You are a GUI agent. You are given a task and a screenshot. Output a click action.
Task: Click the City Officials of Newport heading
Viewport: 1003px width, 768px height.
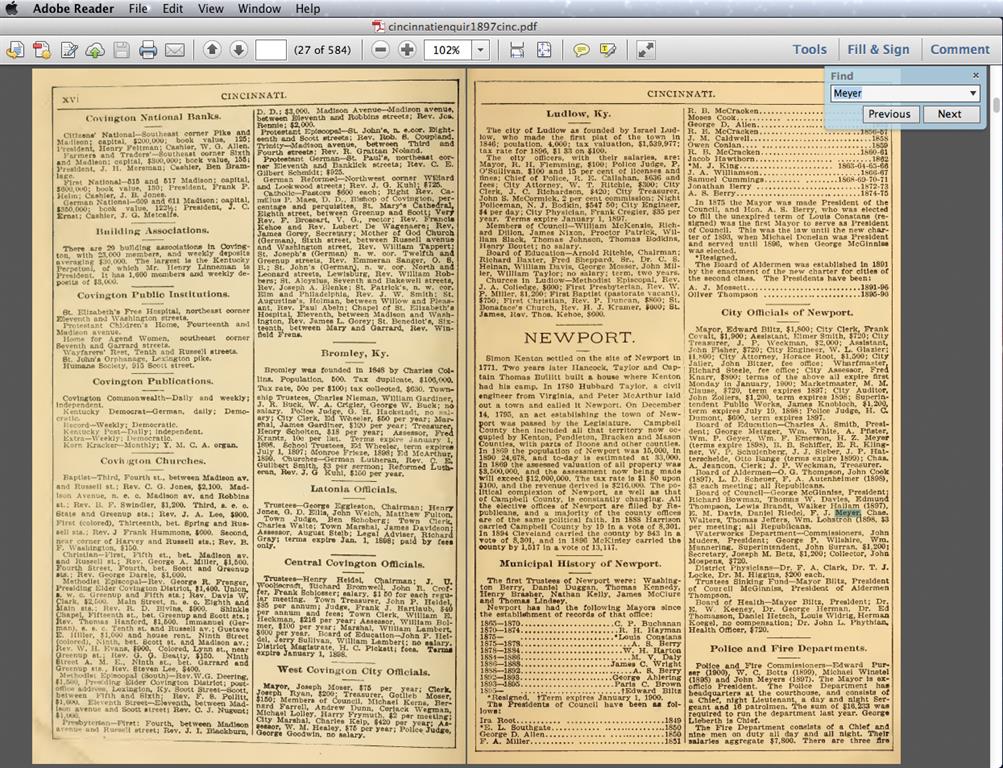pyautogui.click(x=787, y=313)
